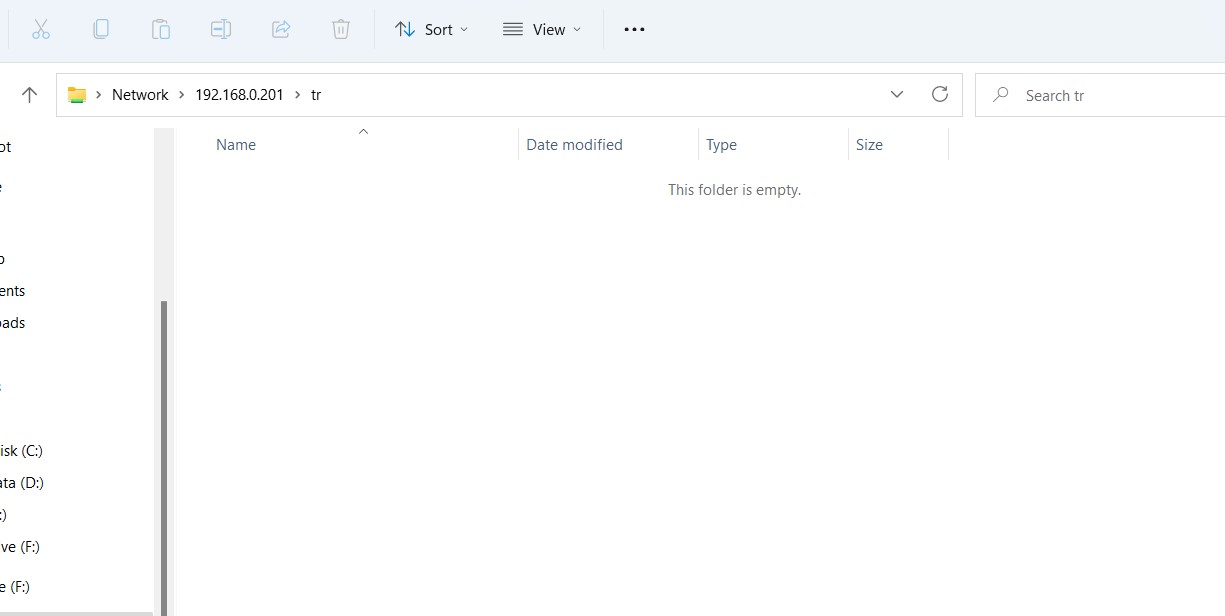
Task: Focus the Search tr input box
Action: click(1100, 95)
